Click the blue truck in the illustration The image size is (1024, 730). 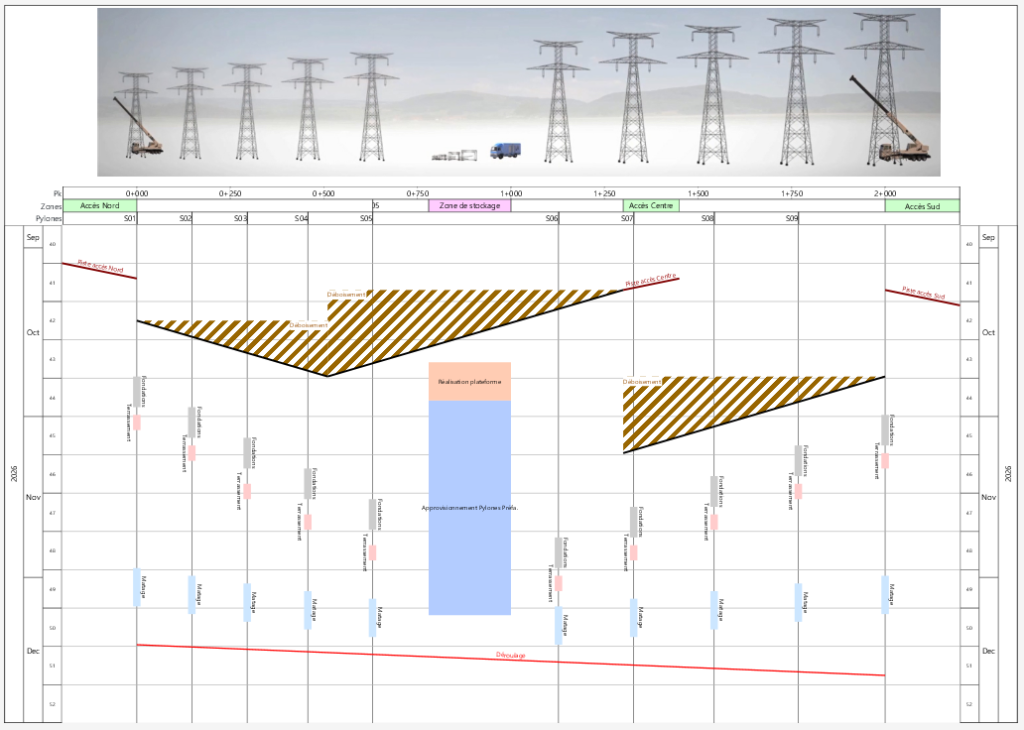tap(505, 151)
